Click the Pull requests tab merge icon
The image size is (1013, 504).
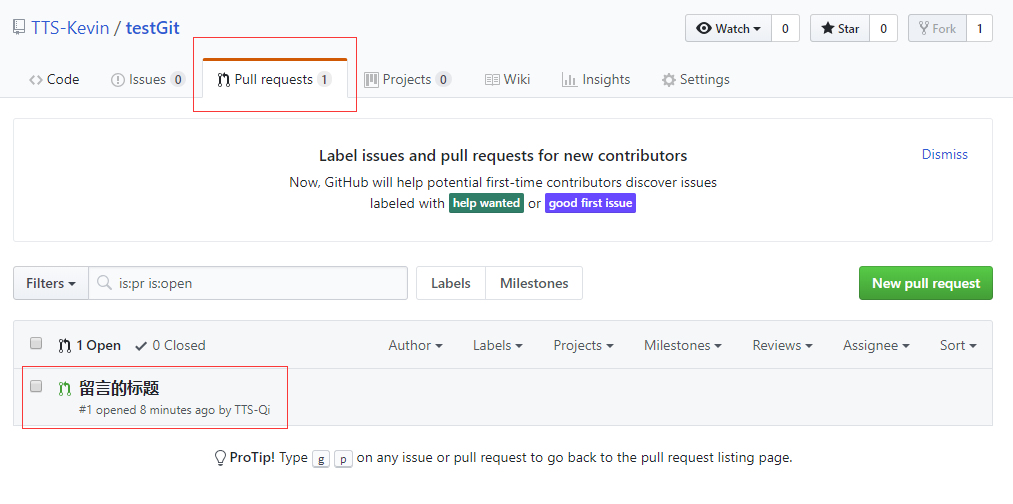click(x=224, y=80)
